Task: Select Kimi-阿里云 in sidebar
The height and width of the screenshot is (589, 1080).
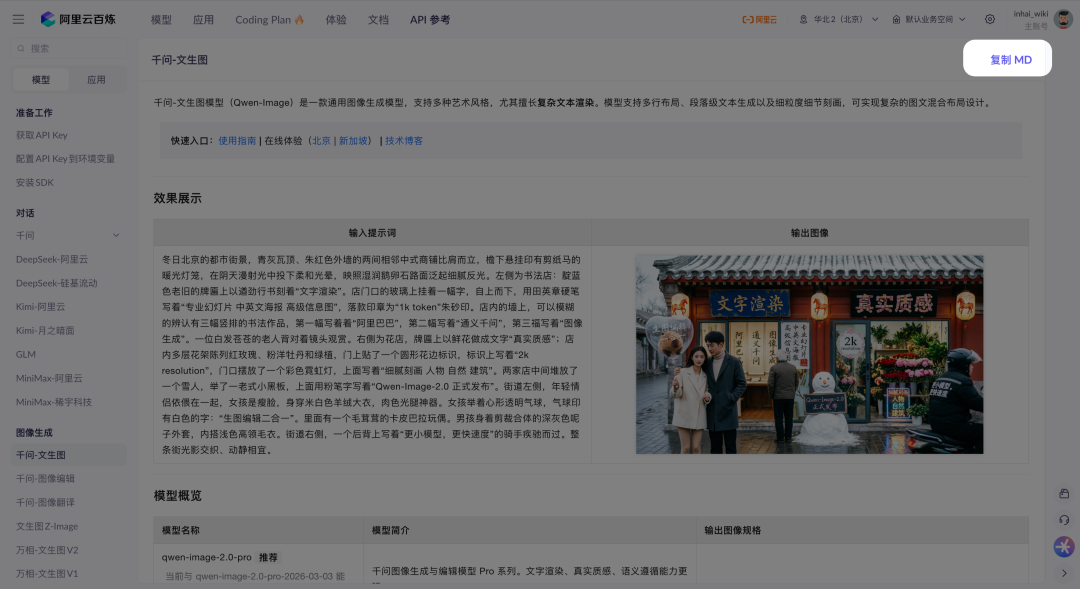Action: click(x=40, y=307)
